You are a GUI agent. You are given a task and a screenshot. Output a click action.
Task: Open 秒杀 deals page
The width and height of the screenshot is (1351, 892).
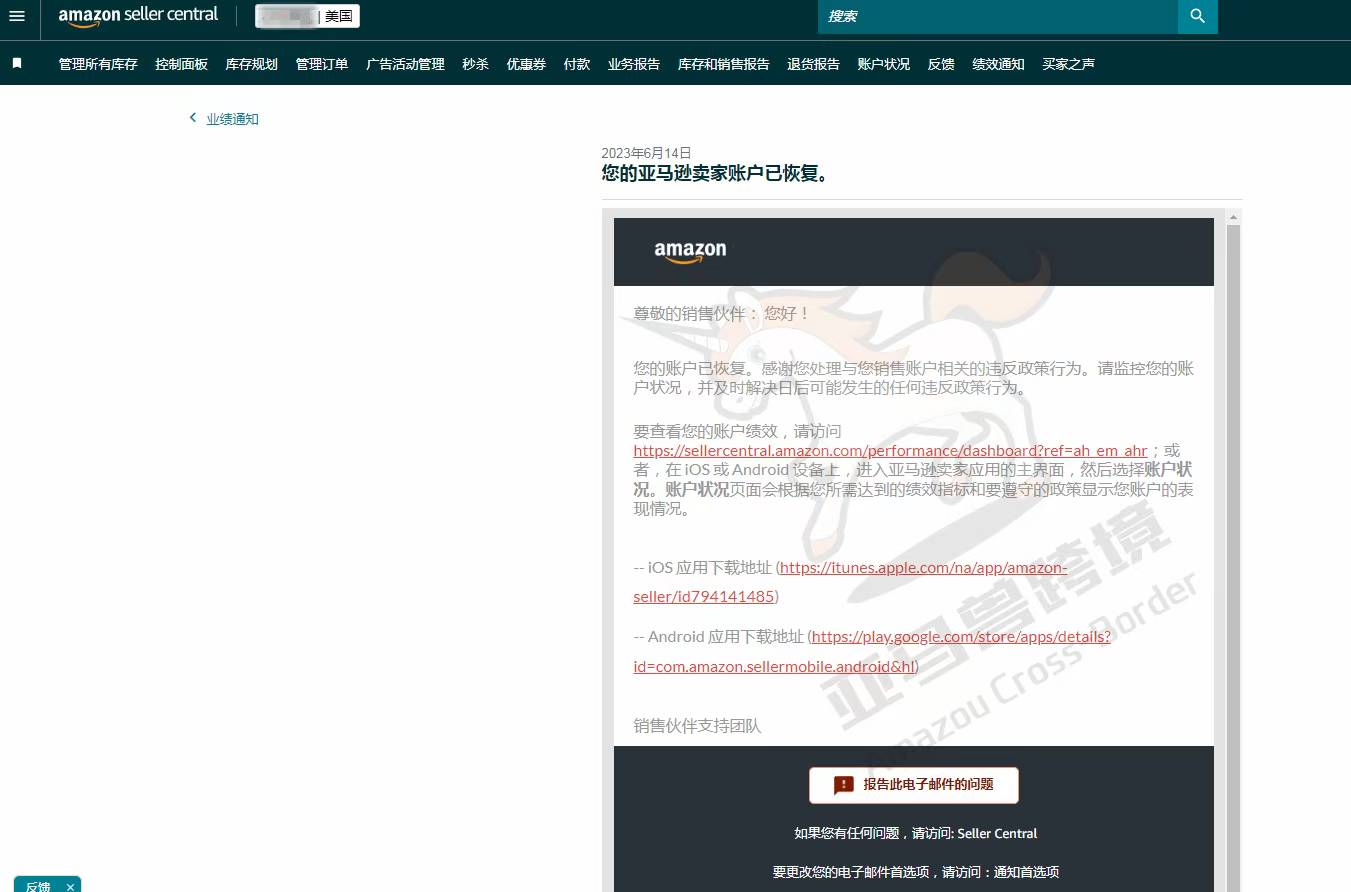475,64
